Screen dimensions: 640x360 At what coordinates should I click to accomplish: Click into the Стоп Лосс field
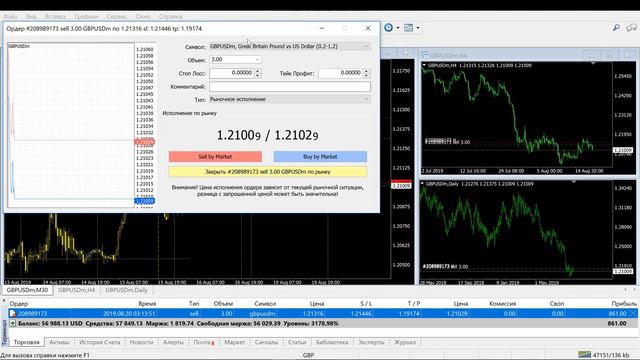231,73
